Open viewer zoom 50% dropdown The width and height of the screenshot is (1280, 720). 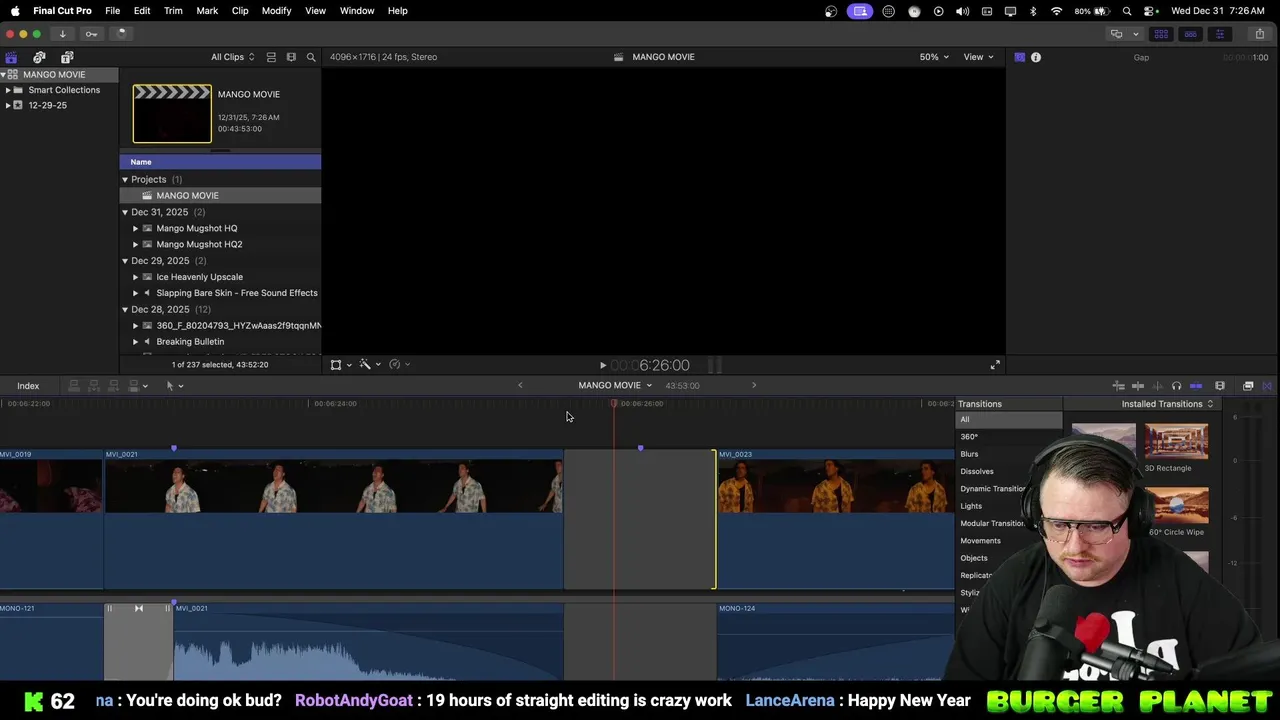click(x=934, y=57)
